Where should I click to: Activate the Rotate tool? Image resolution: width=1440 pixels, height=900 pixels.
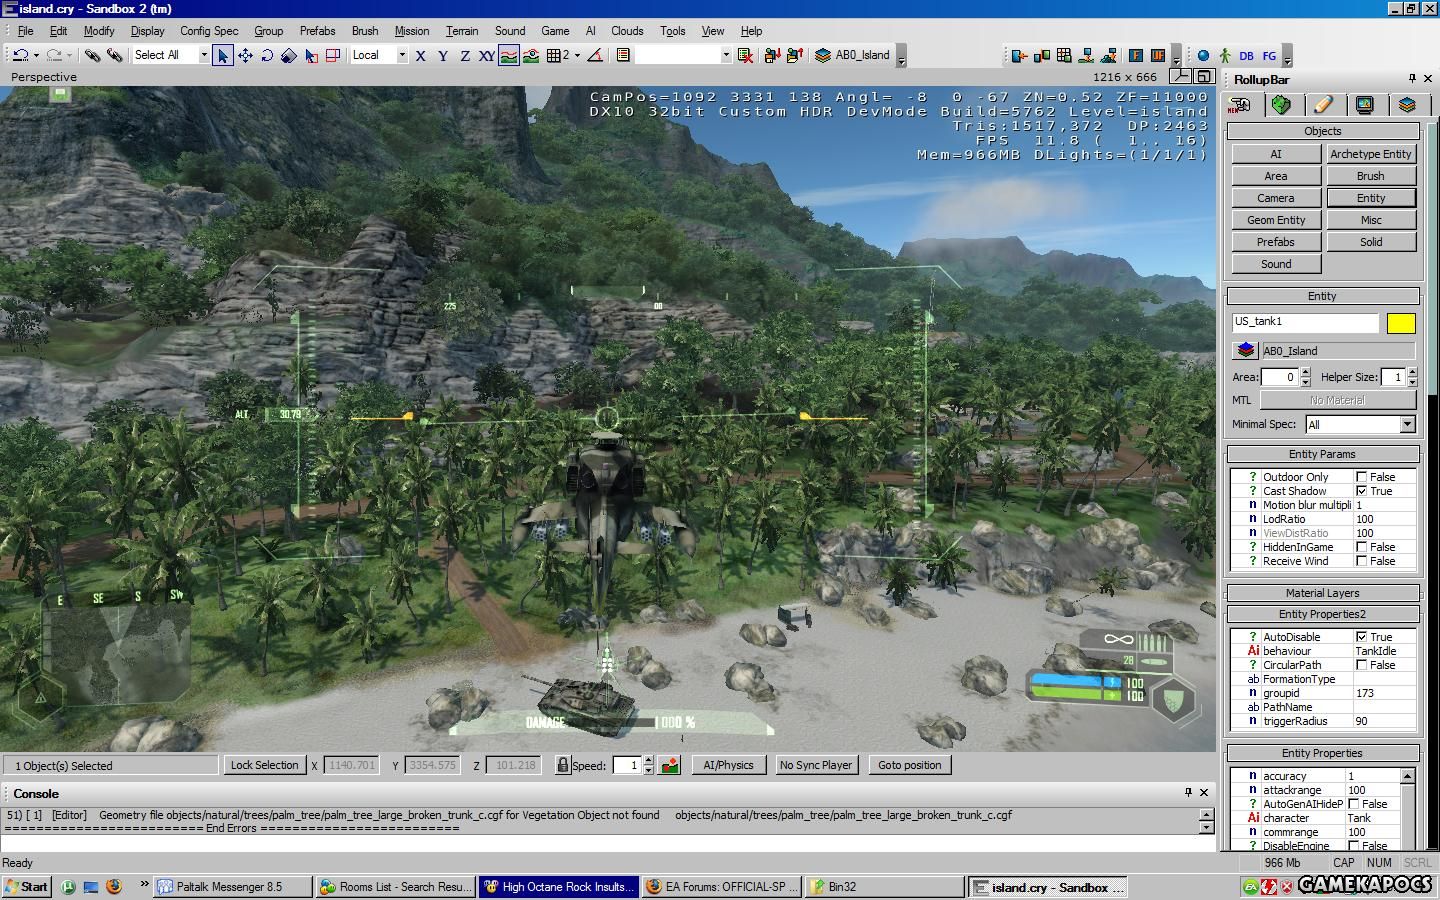click(x=267, y=55)
